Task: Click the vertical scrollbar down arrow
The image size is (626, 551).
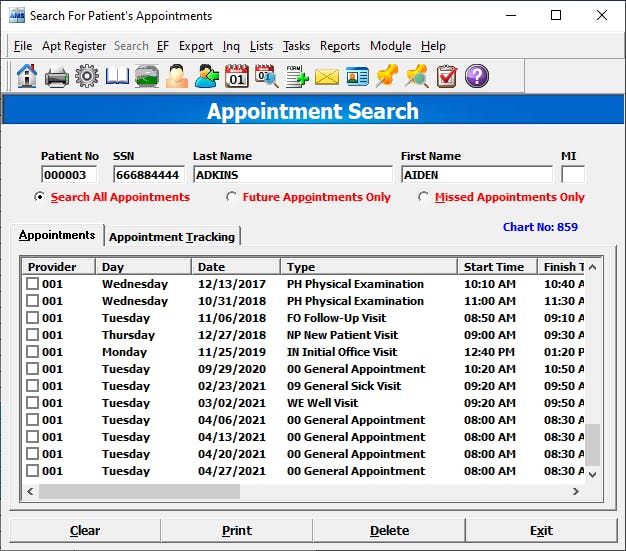Action: (x=592, y=474)
